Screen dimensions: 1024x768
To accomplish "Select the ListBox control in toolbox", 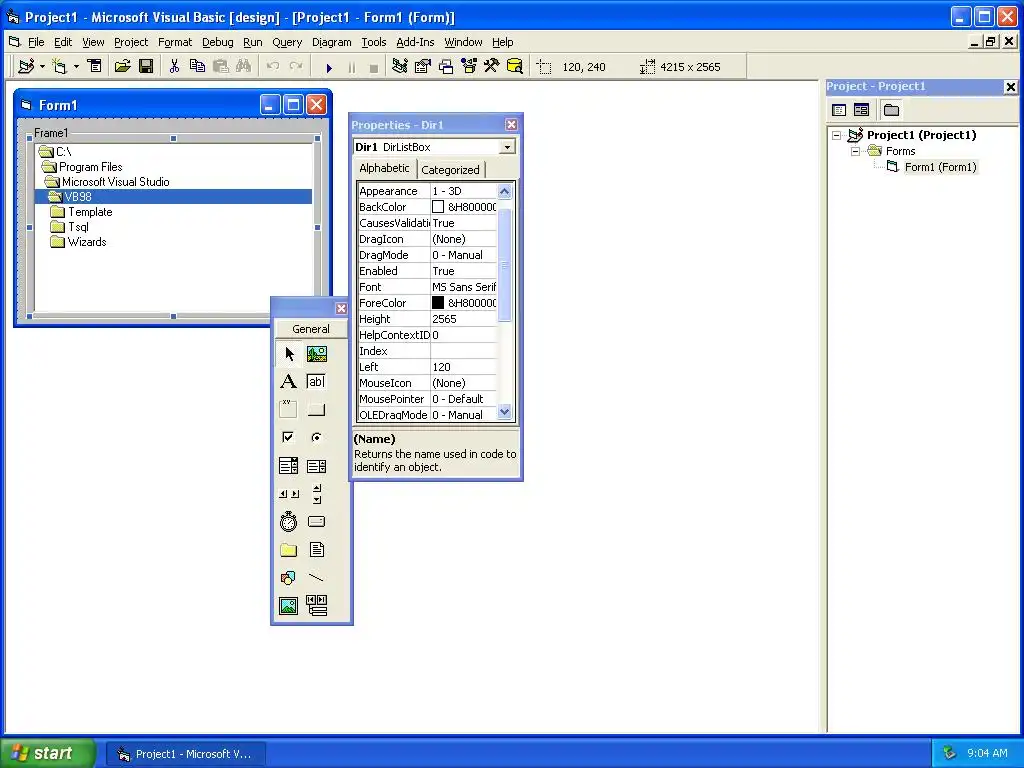I will coord(317,466).
